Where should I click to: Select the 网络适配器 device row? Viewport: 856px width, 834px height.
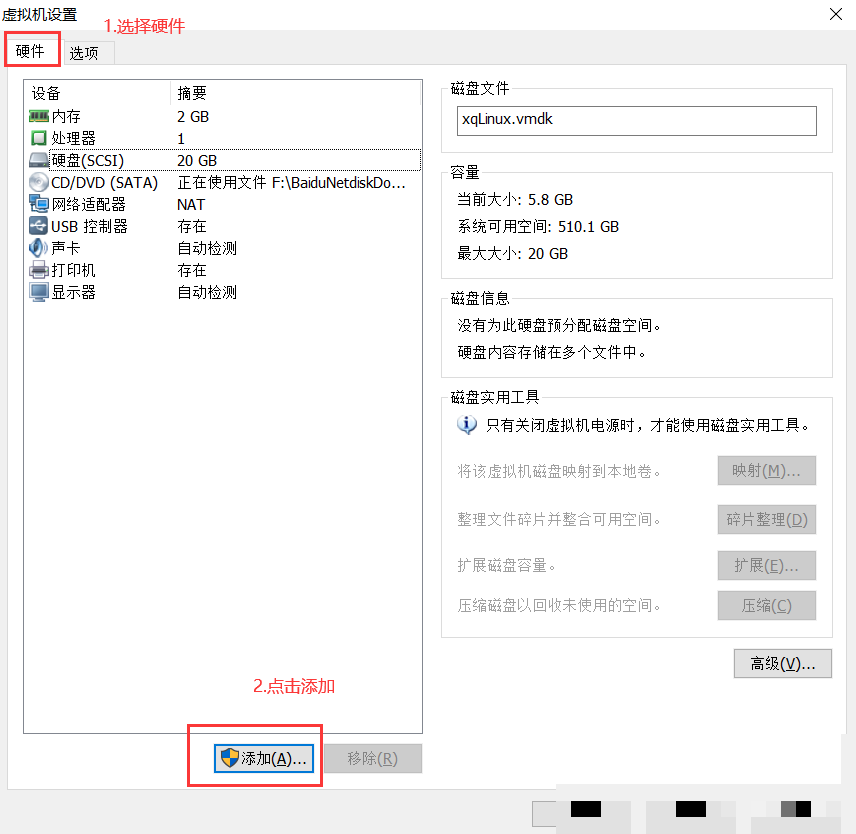point(224,204)
